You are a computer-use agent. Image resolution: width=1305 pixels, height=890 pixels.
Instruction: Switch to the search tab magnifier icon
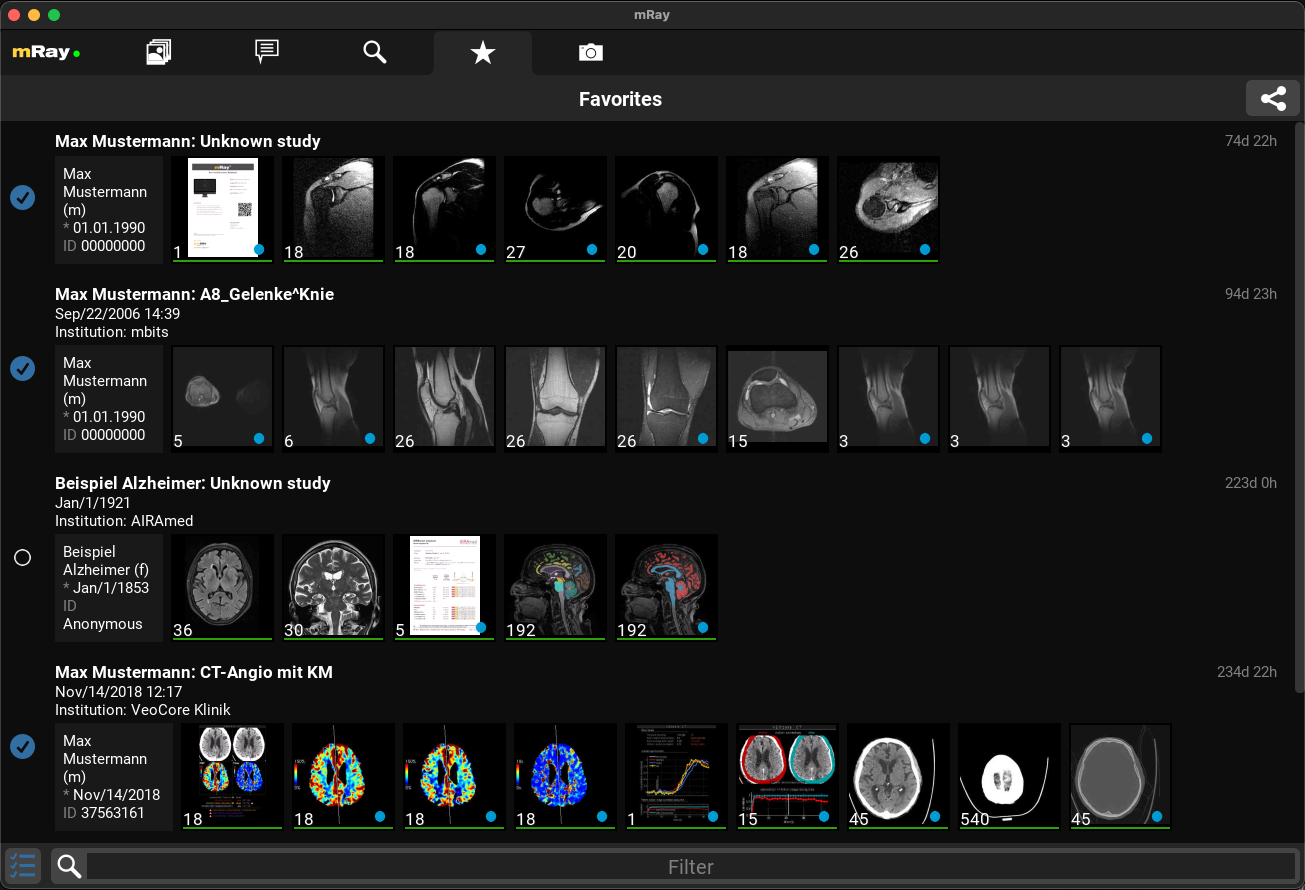pyautogui.click(x=374, y=52)
